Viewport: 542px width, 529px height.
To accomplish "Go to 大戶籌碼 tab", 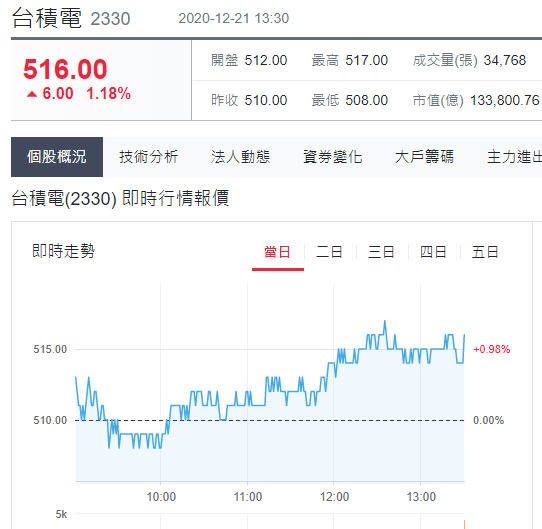I will click(x=424, y=157).
